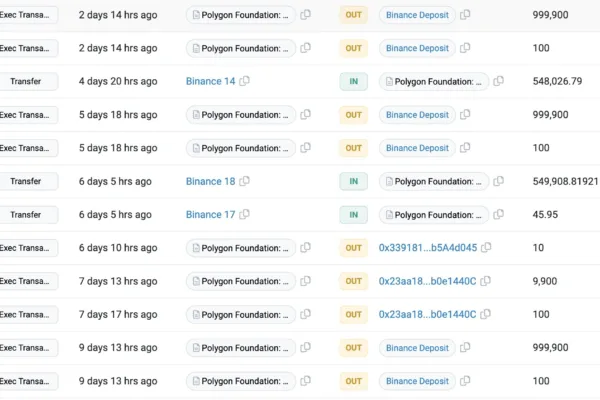Open the Binance 18 address link

pos(210,181)
